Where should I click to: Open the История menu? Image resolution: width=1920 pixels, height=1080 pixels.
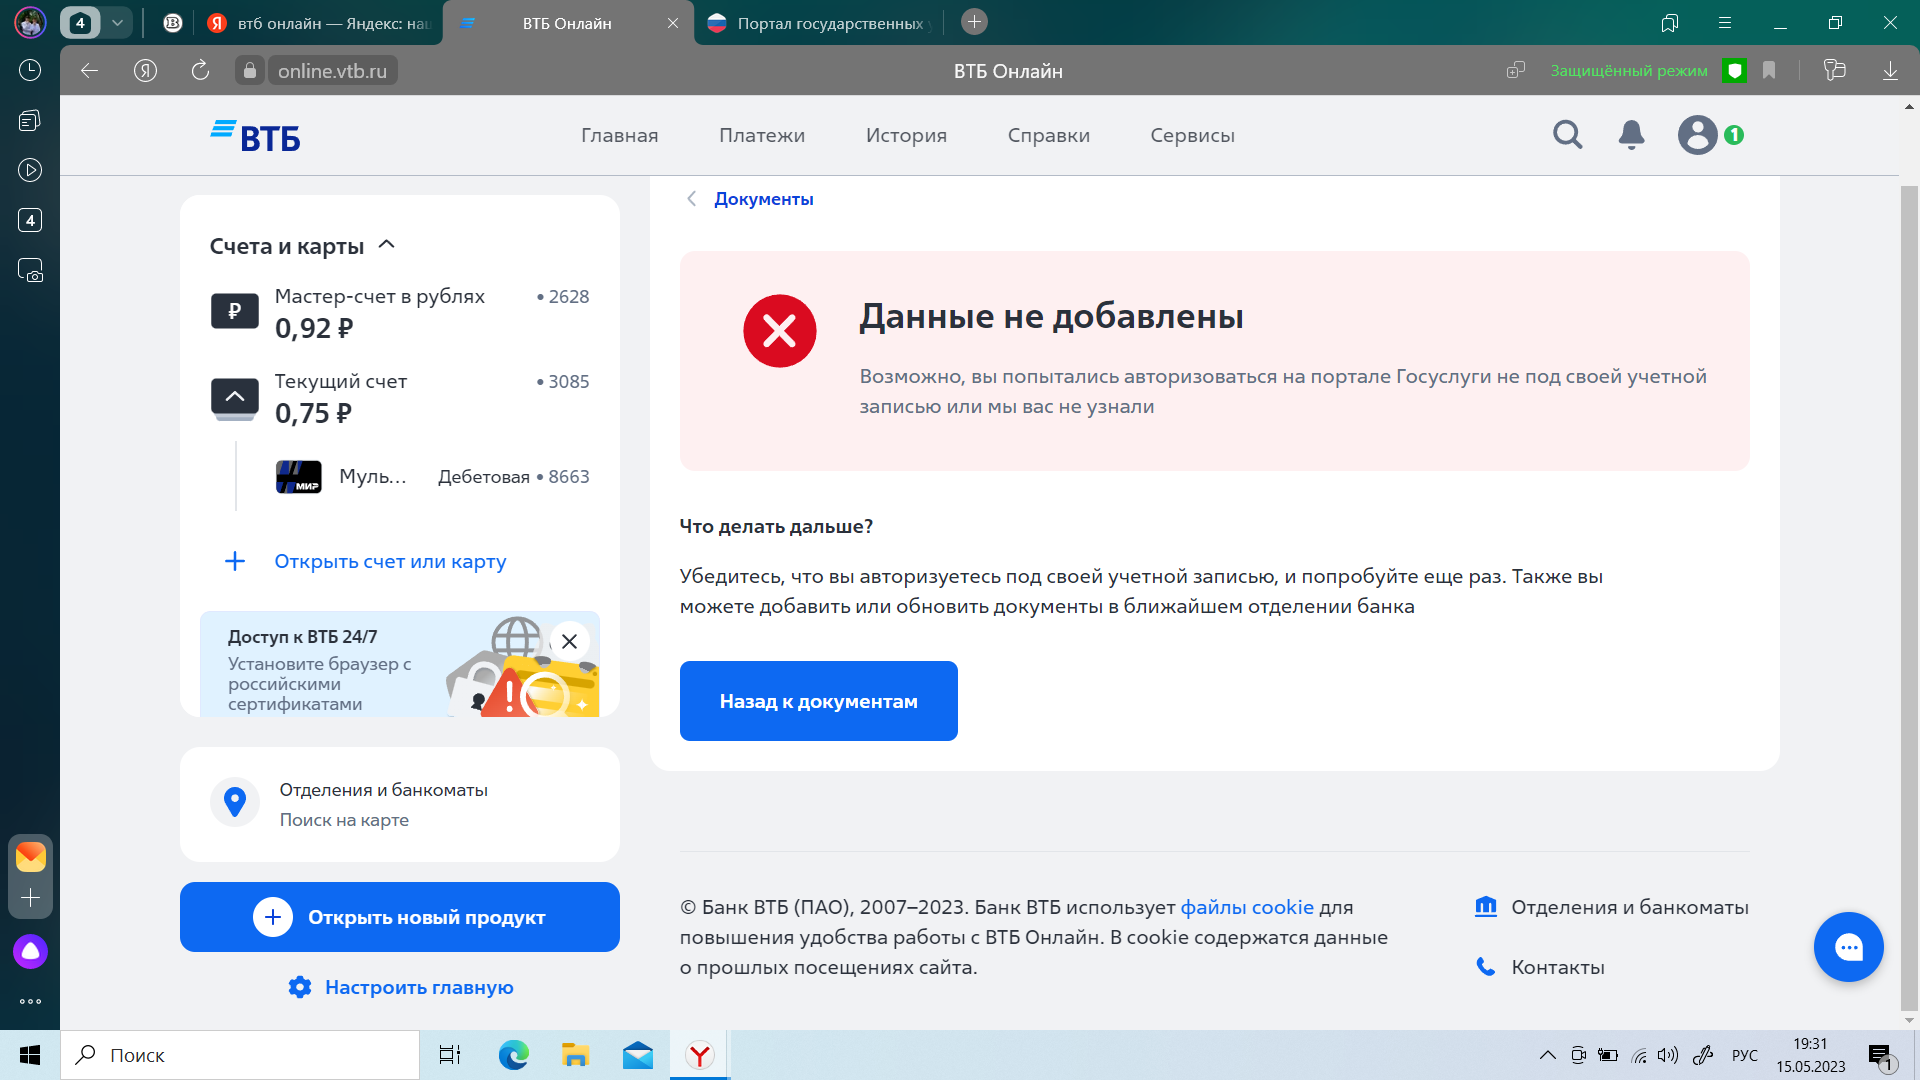coord(906,135)
